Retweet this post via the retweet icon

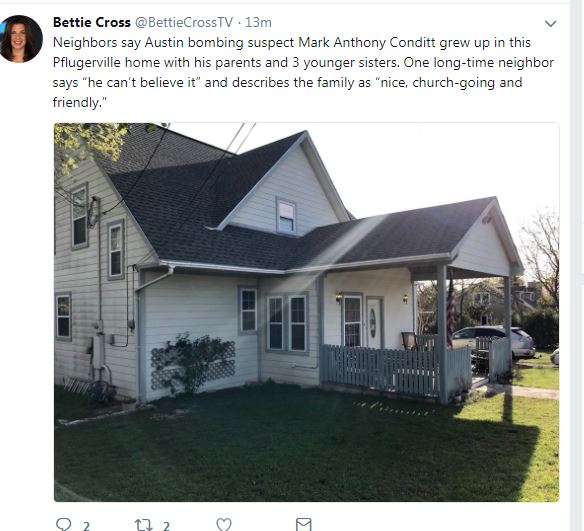(x=143, y=525)
